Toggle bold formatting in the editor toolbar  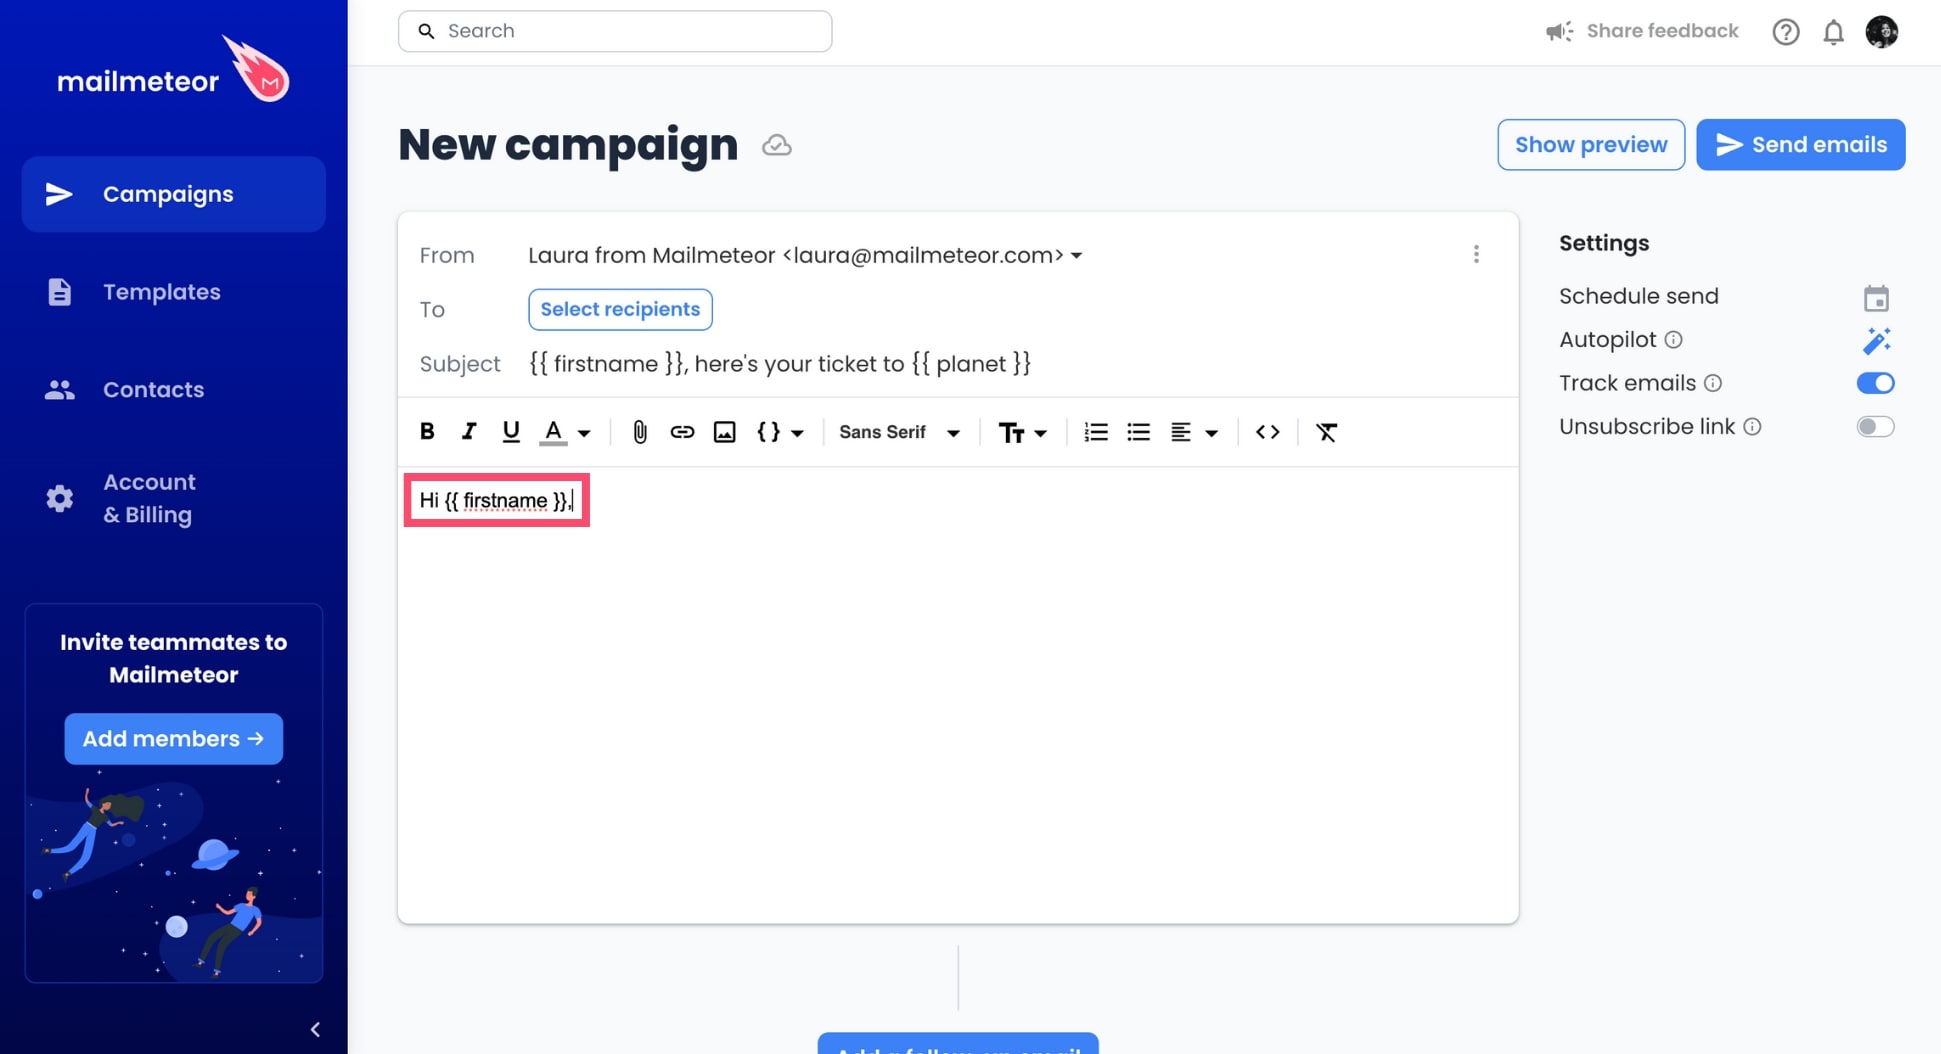pyautogui.click(x=427, y=432)
